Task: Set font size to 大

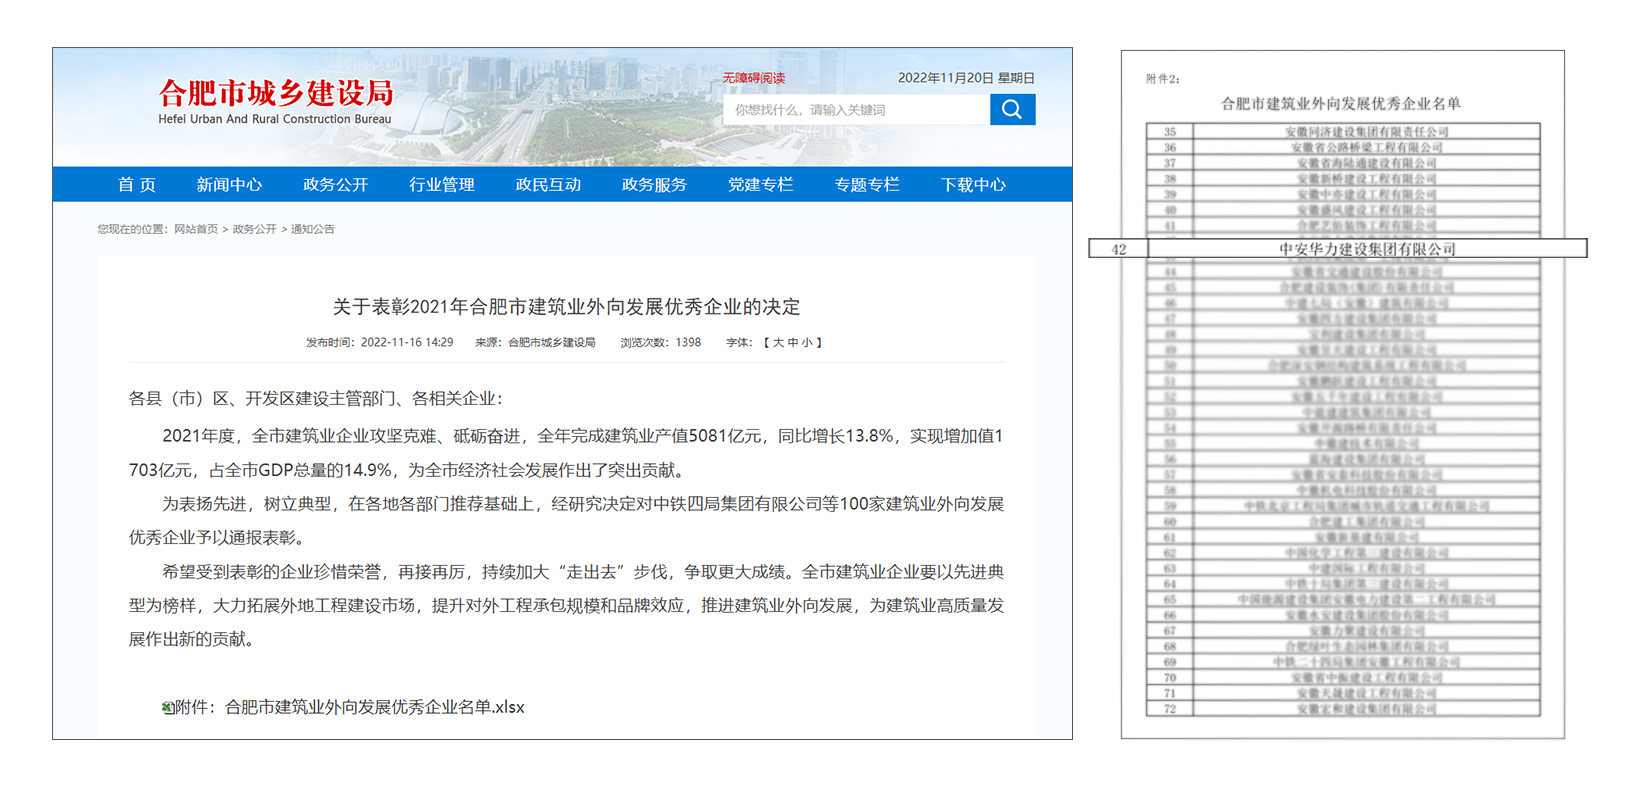Action: pyautogui.click(x=778, y=342)
